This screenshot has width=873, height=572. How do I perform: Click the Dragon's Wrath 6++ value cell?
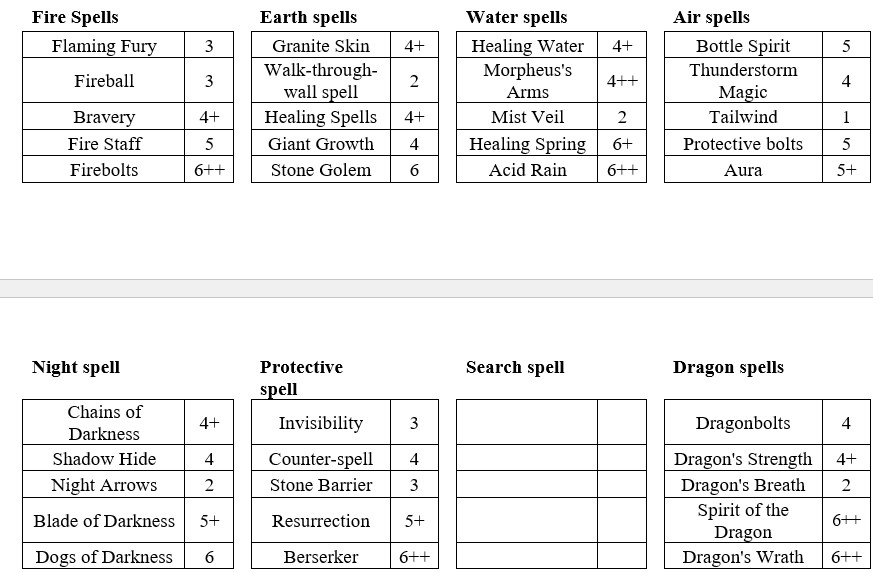tap(846, 556)
